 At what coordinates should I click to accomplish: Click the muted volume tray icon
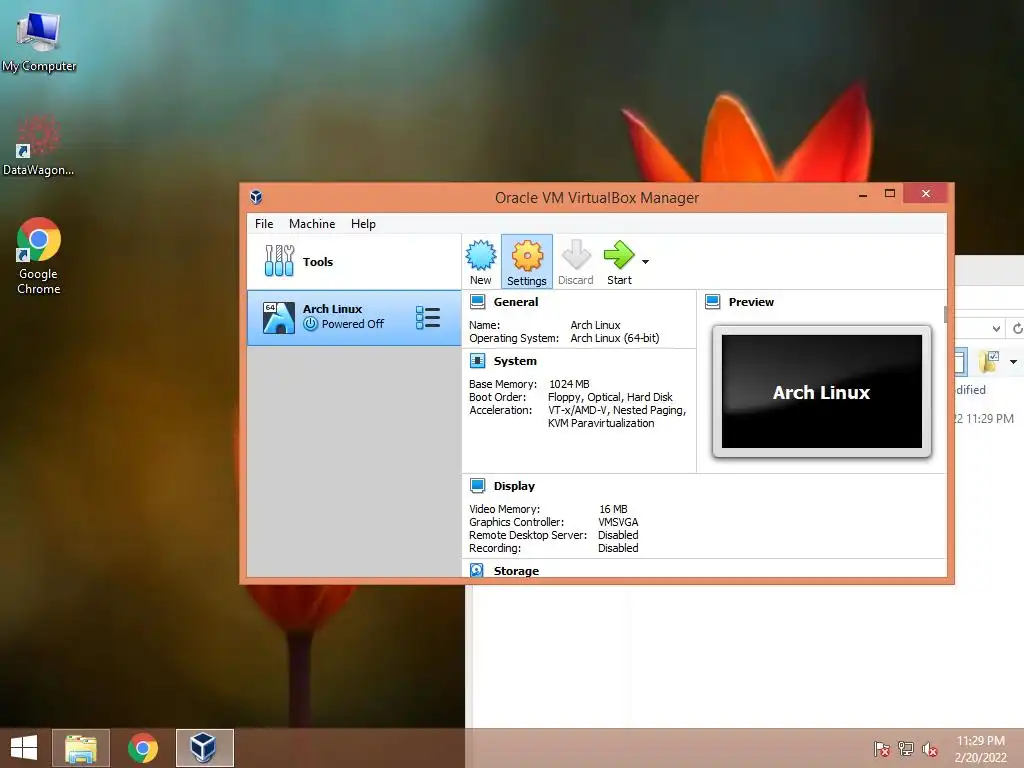[x=929, y=748]
